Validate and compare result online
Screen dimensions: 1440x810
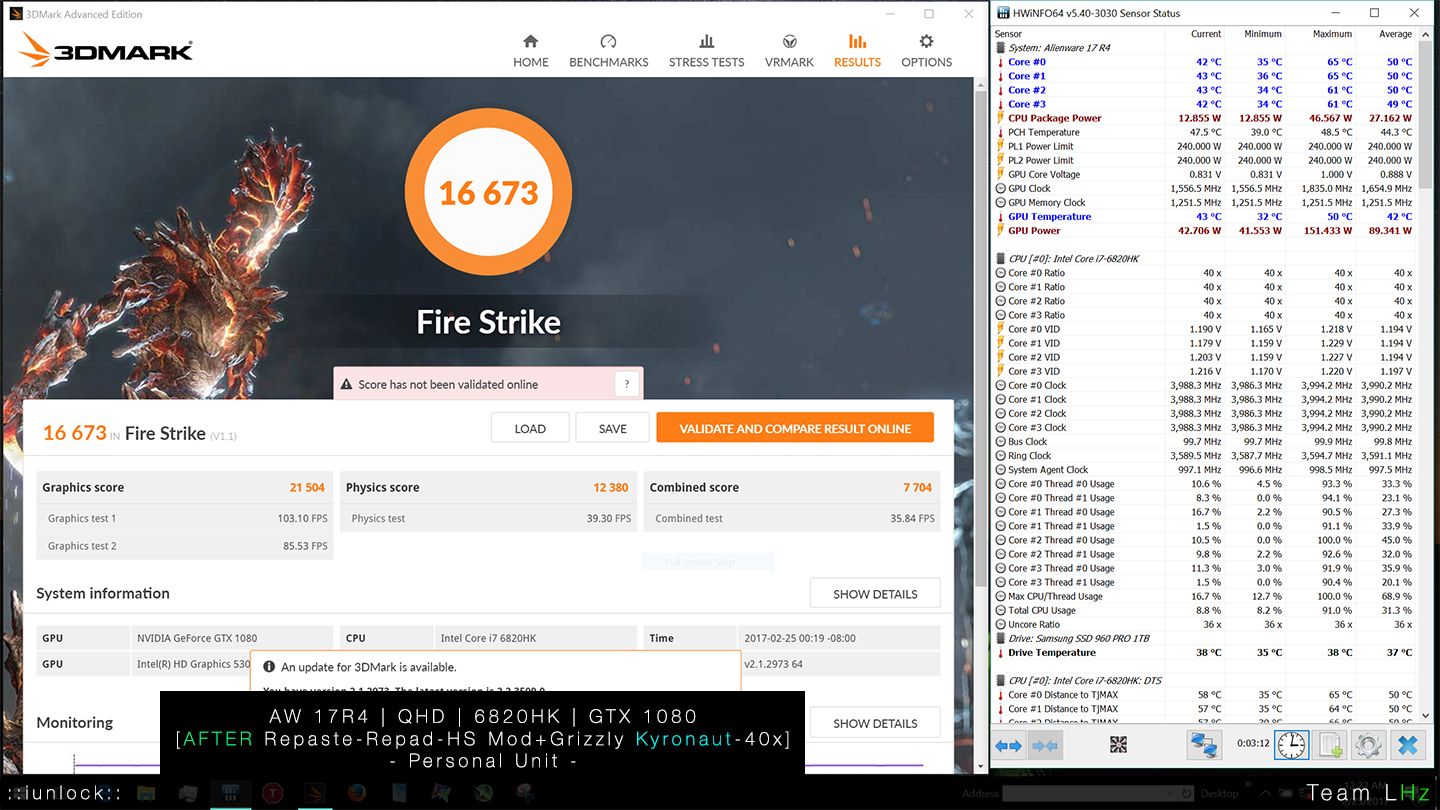pyautogui.click(x=795, y=428)
